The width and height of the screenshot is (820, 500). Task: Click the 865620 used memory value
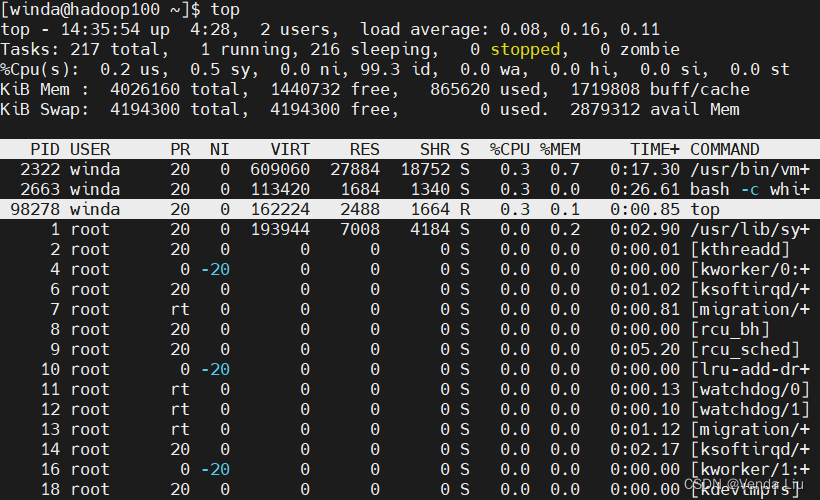click(x=460, y=89)
